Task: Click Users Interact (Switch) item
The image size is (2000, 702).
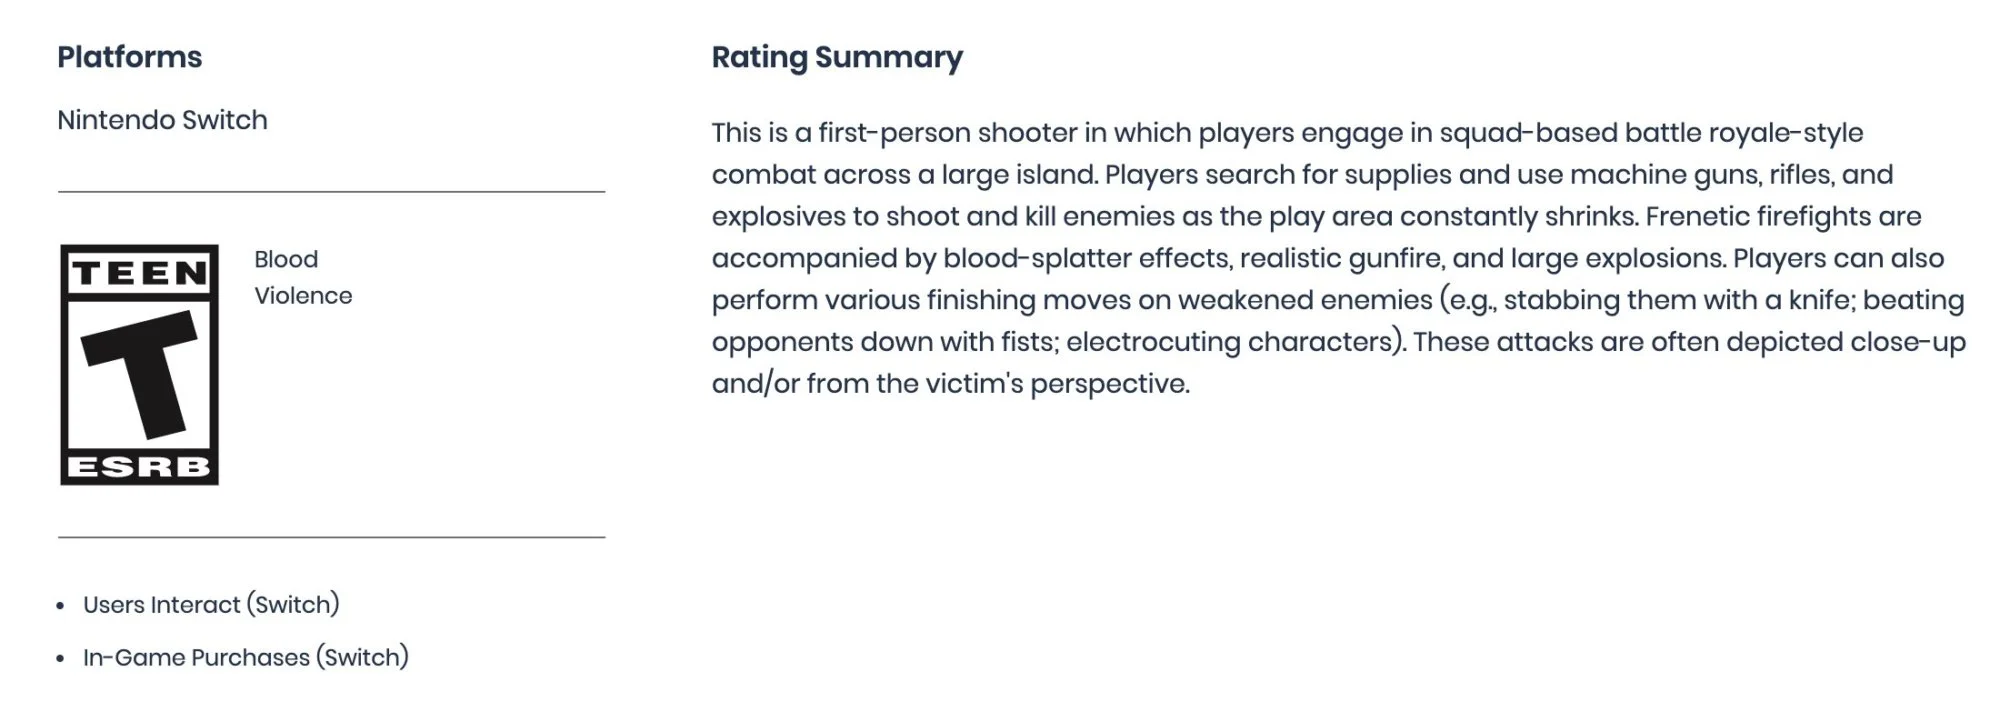Action: (x=211, y=604)
